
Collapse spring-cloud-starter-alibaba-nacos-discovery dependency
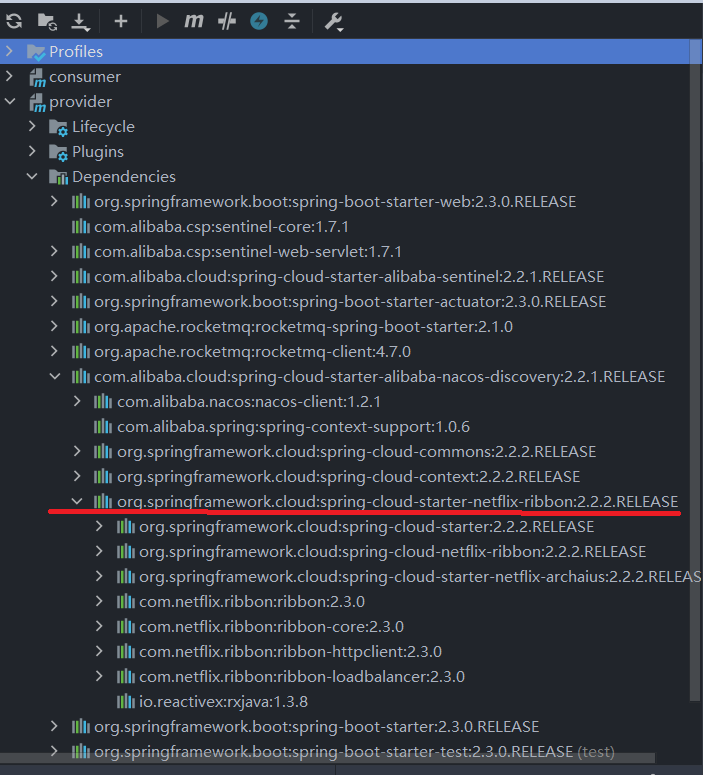(55, 376)
